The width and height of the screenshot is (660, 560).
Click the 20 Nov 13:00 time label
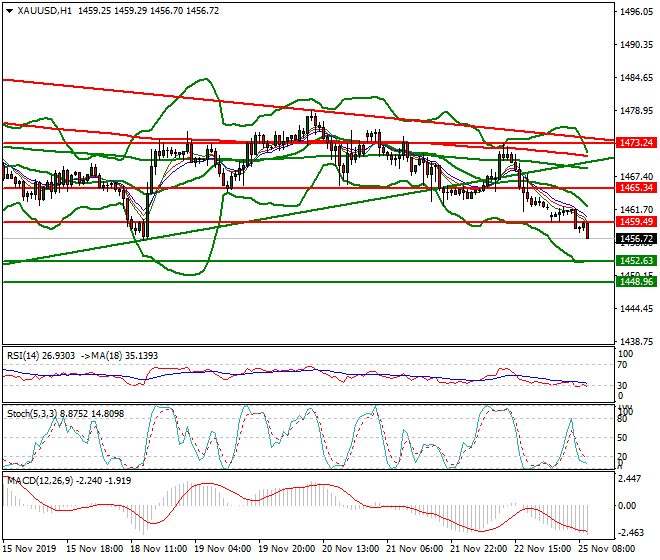click(351, 549)
